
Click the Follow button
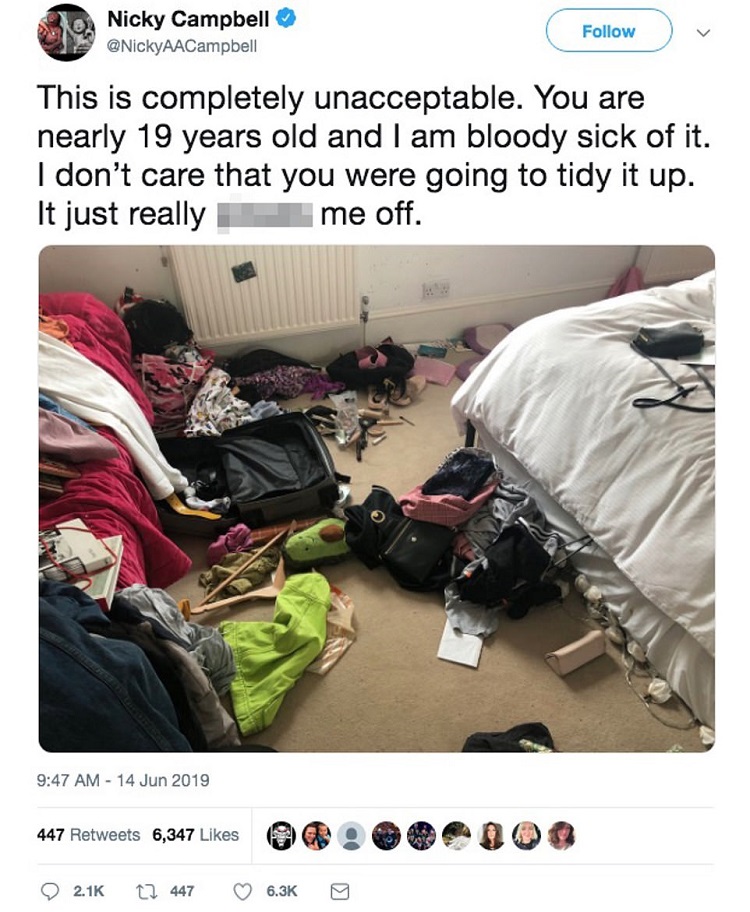[609, 31]
